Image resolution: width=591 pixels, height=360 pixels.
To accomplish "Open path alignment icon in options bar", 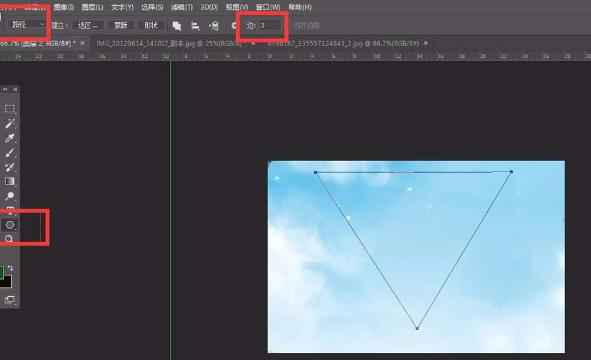I will [195, 26].
